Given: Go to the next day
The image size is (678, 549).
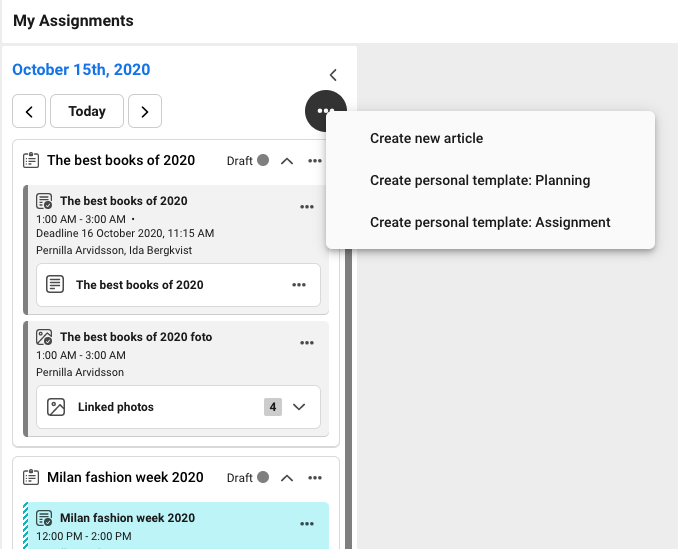Looking at the screenshot, I should (x=145, y=111).
